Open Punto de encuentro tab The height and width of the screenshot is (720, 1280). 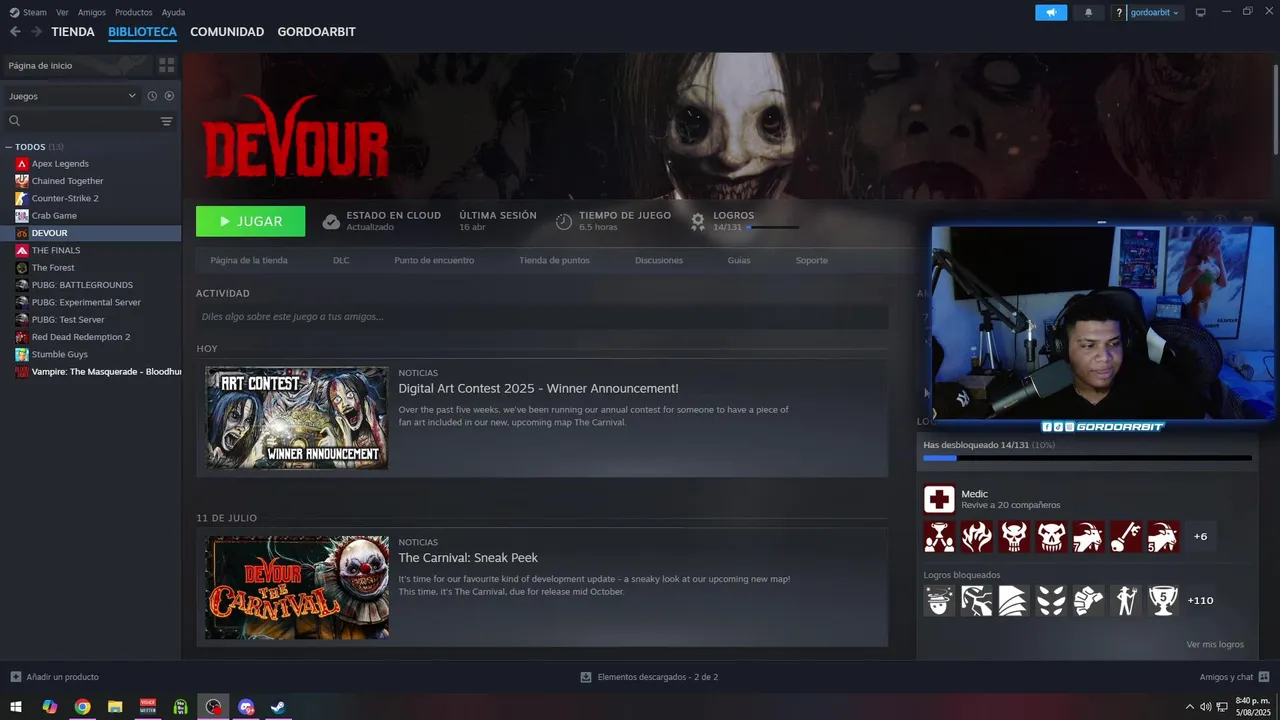pyautogui.click(x=434, y=260)
